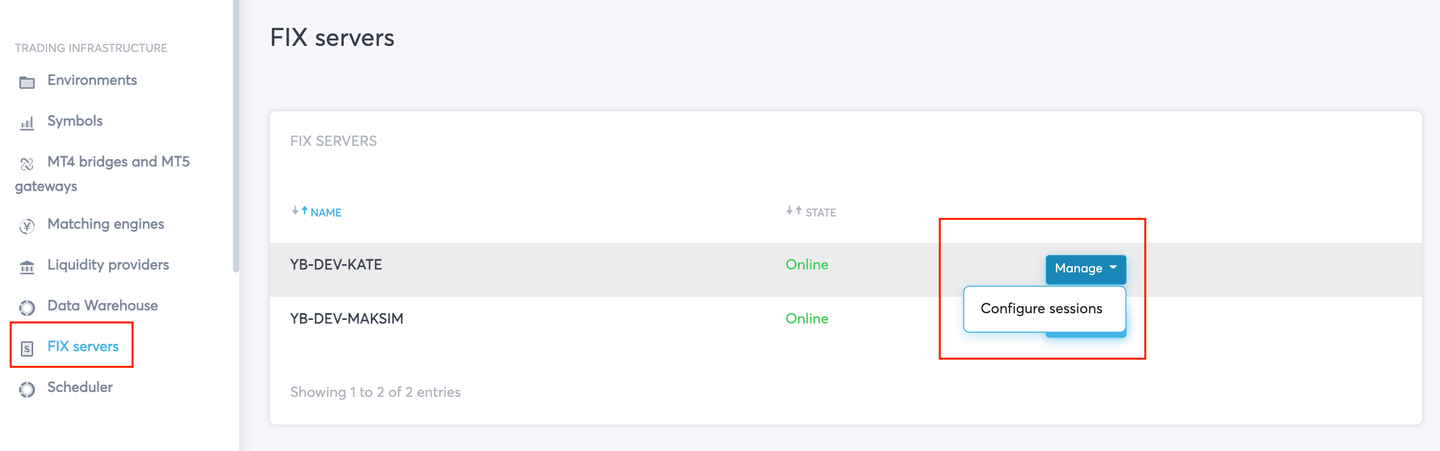1440x451 pixels.
Task: Click the sidebar vertical scrollbar
Action: pos(236,135)
